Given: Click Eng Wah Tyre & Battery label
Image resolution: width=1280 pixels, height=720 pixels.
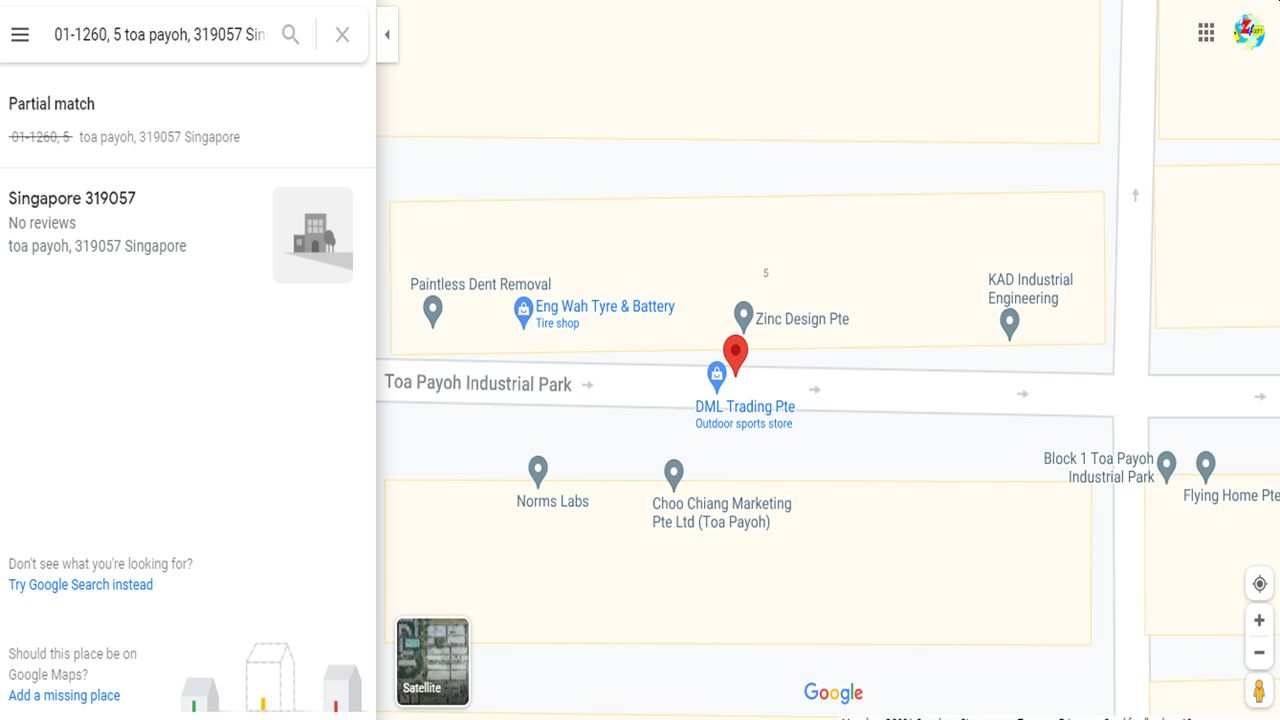Looking at the screenshot, I should 605,307.
